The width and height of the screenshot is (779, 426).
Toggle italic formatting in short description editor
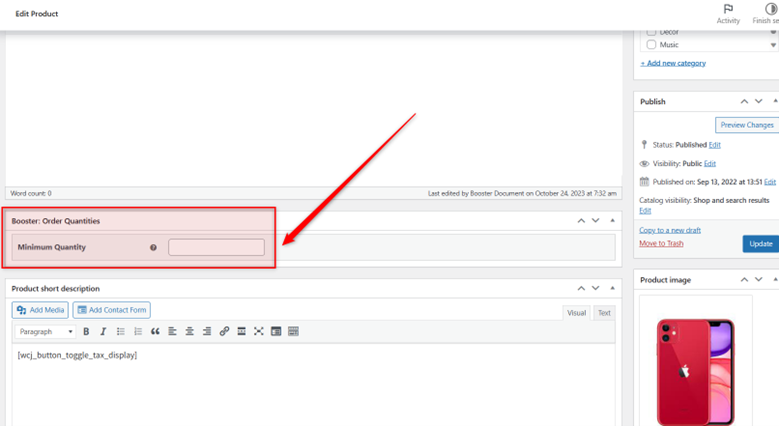[103, 332]
